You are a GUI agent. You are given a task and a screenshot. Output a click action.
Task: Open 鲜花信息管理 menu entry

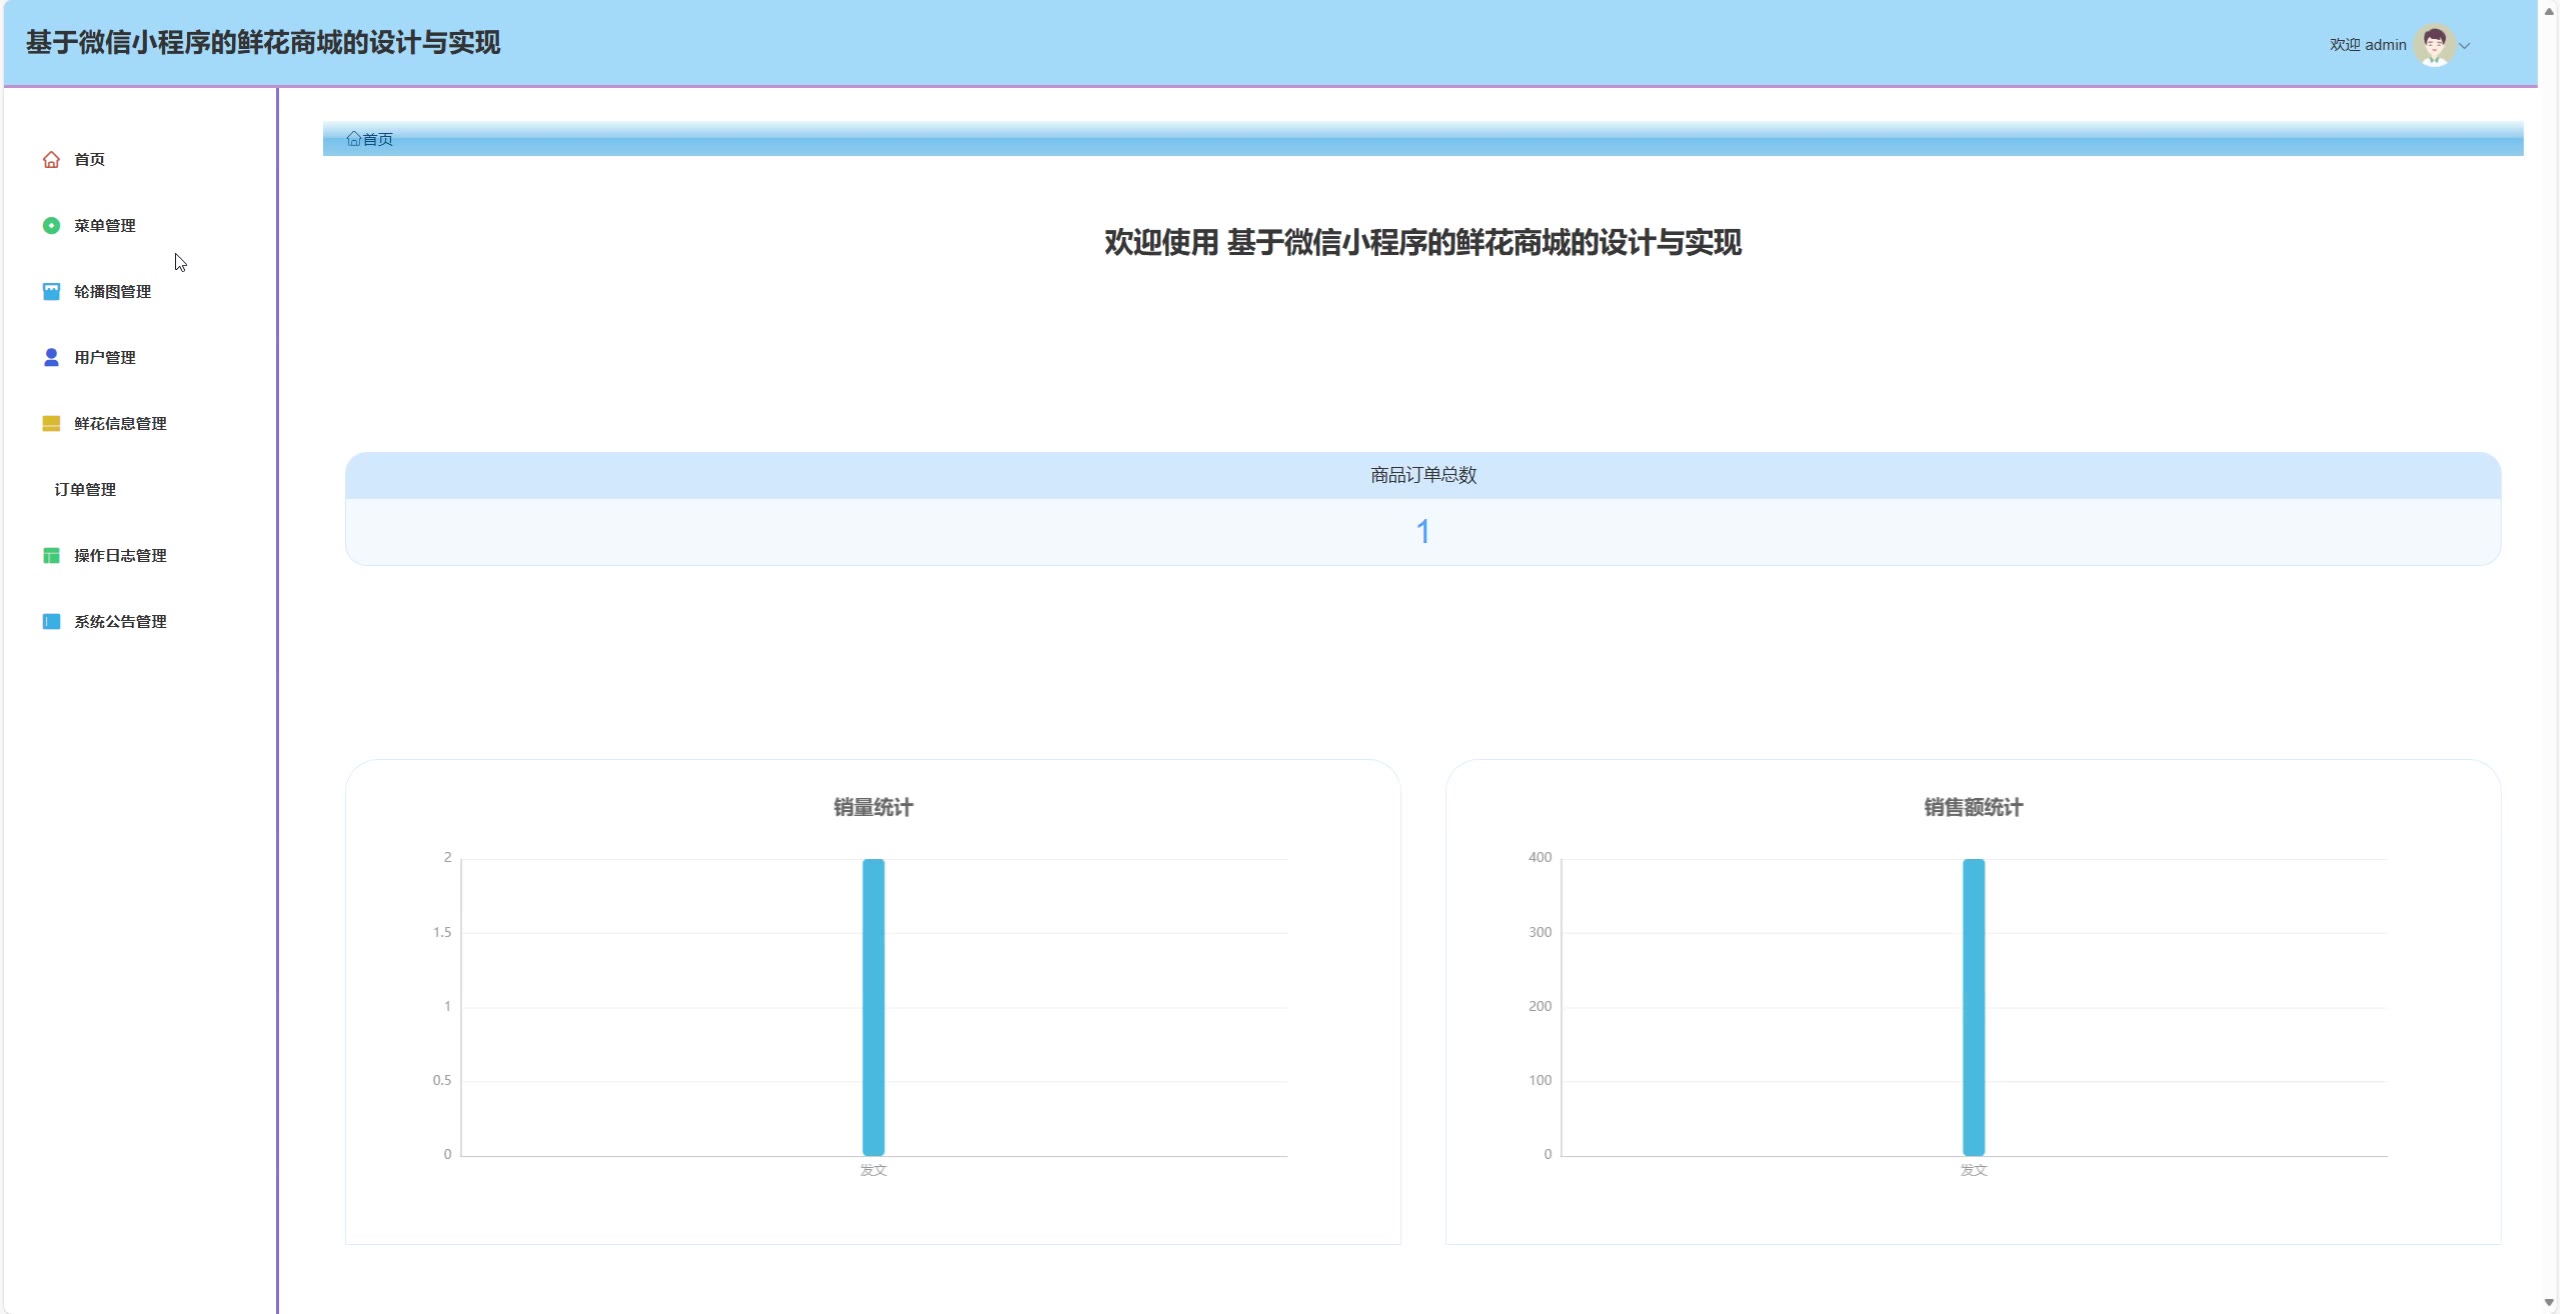(120, 424)
